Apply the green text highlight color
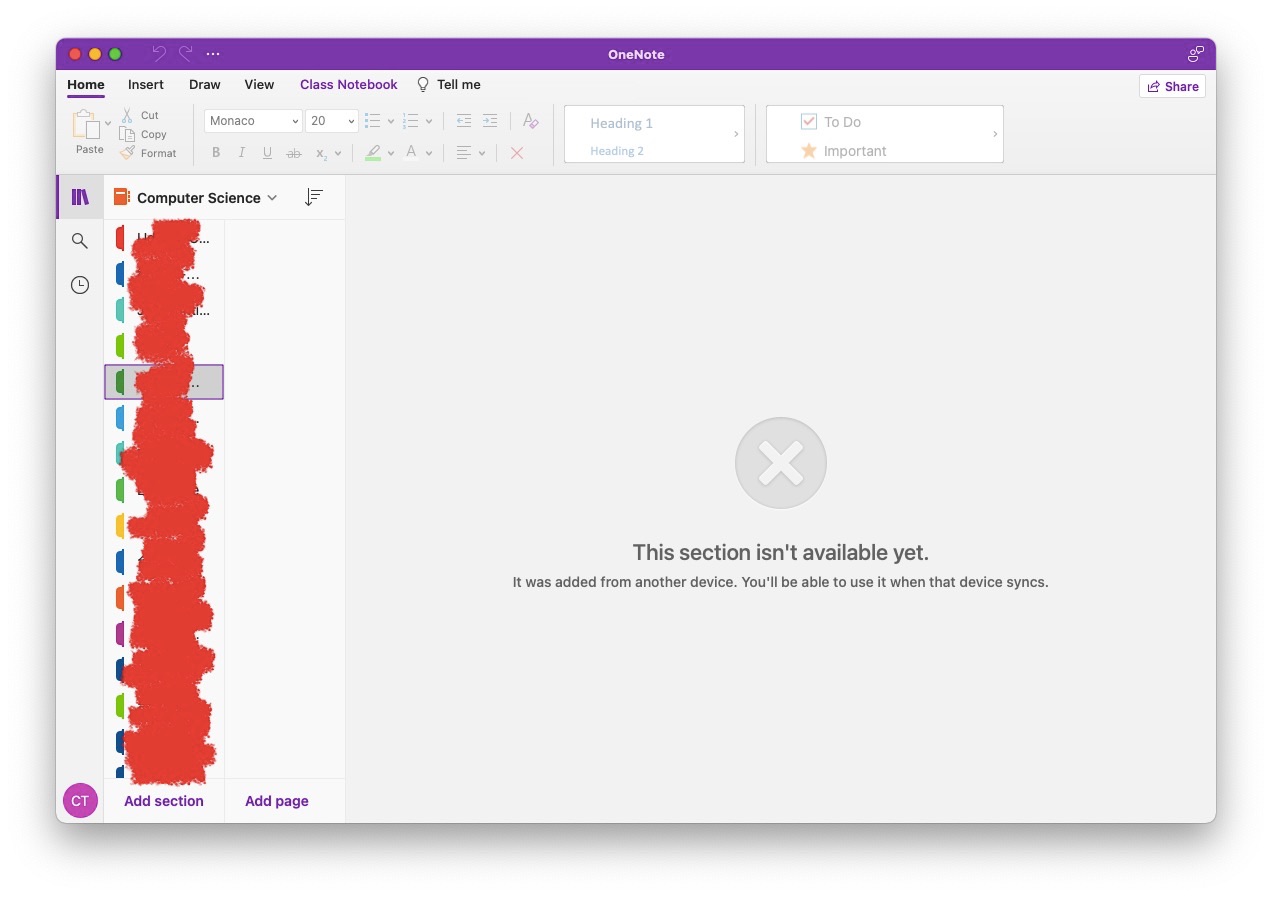Screen dimensions: 1272x897 (373, 153)
